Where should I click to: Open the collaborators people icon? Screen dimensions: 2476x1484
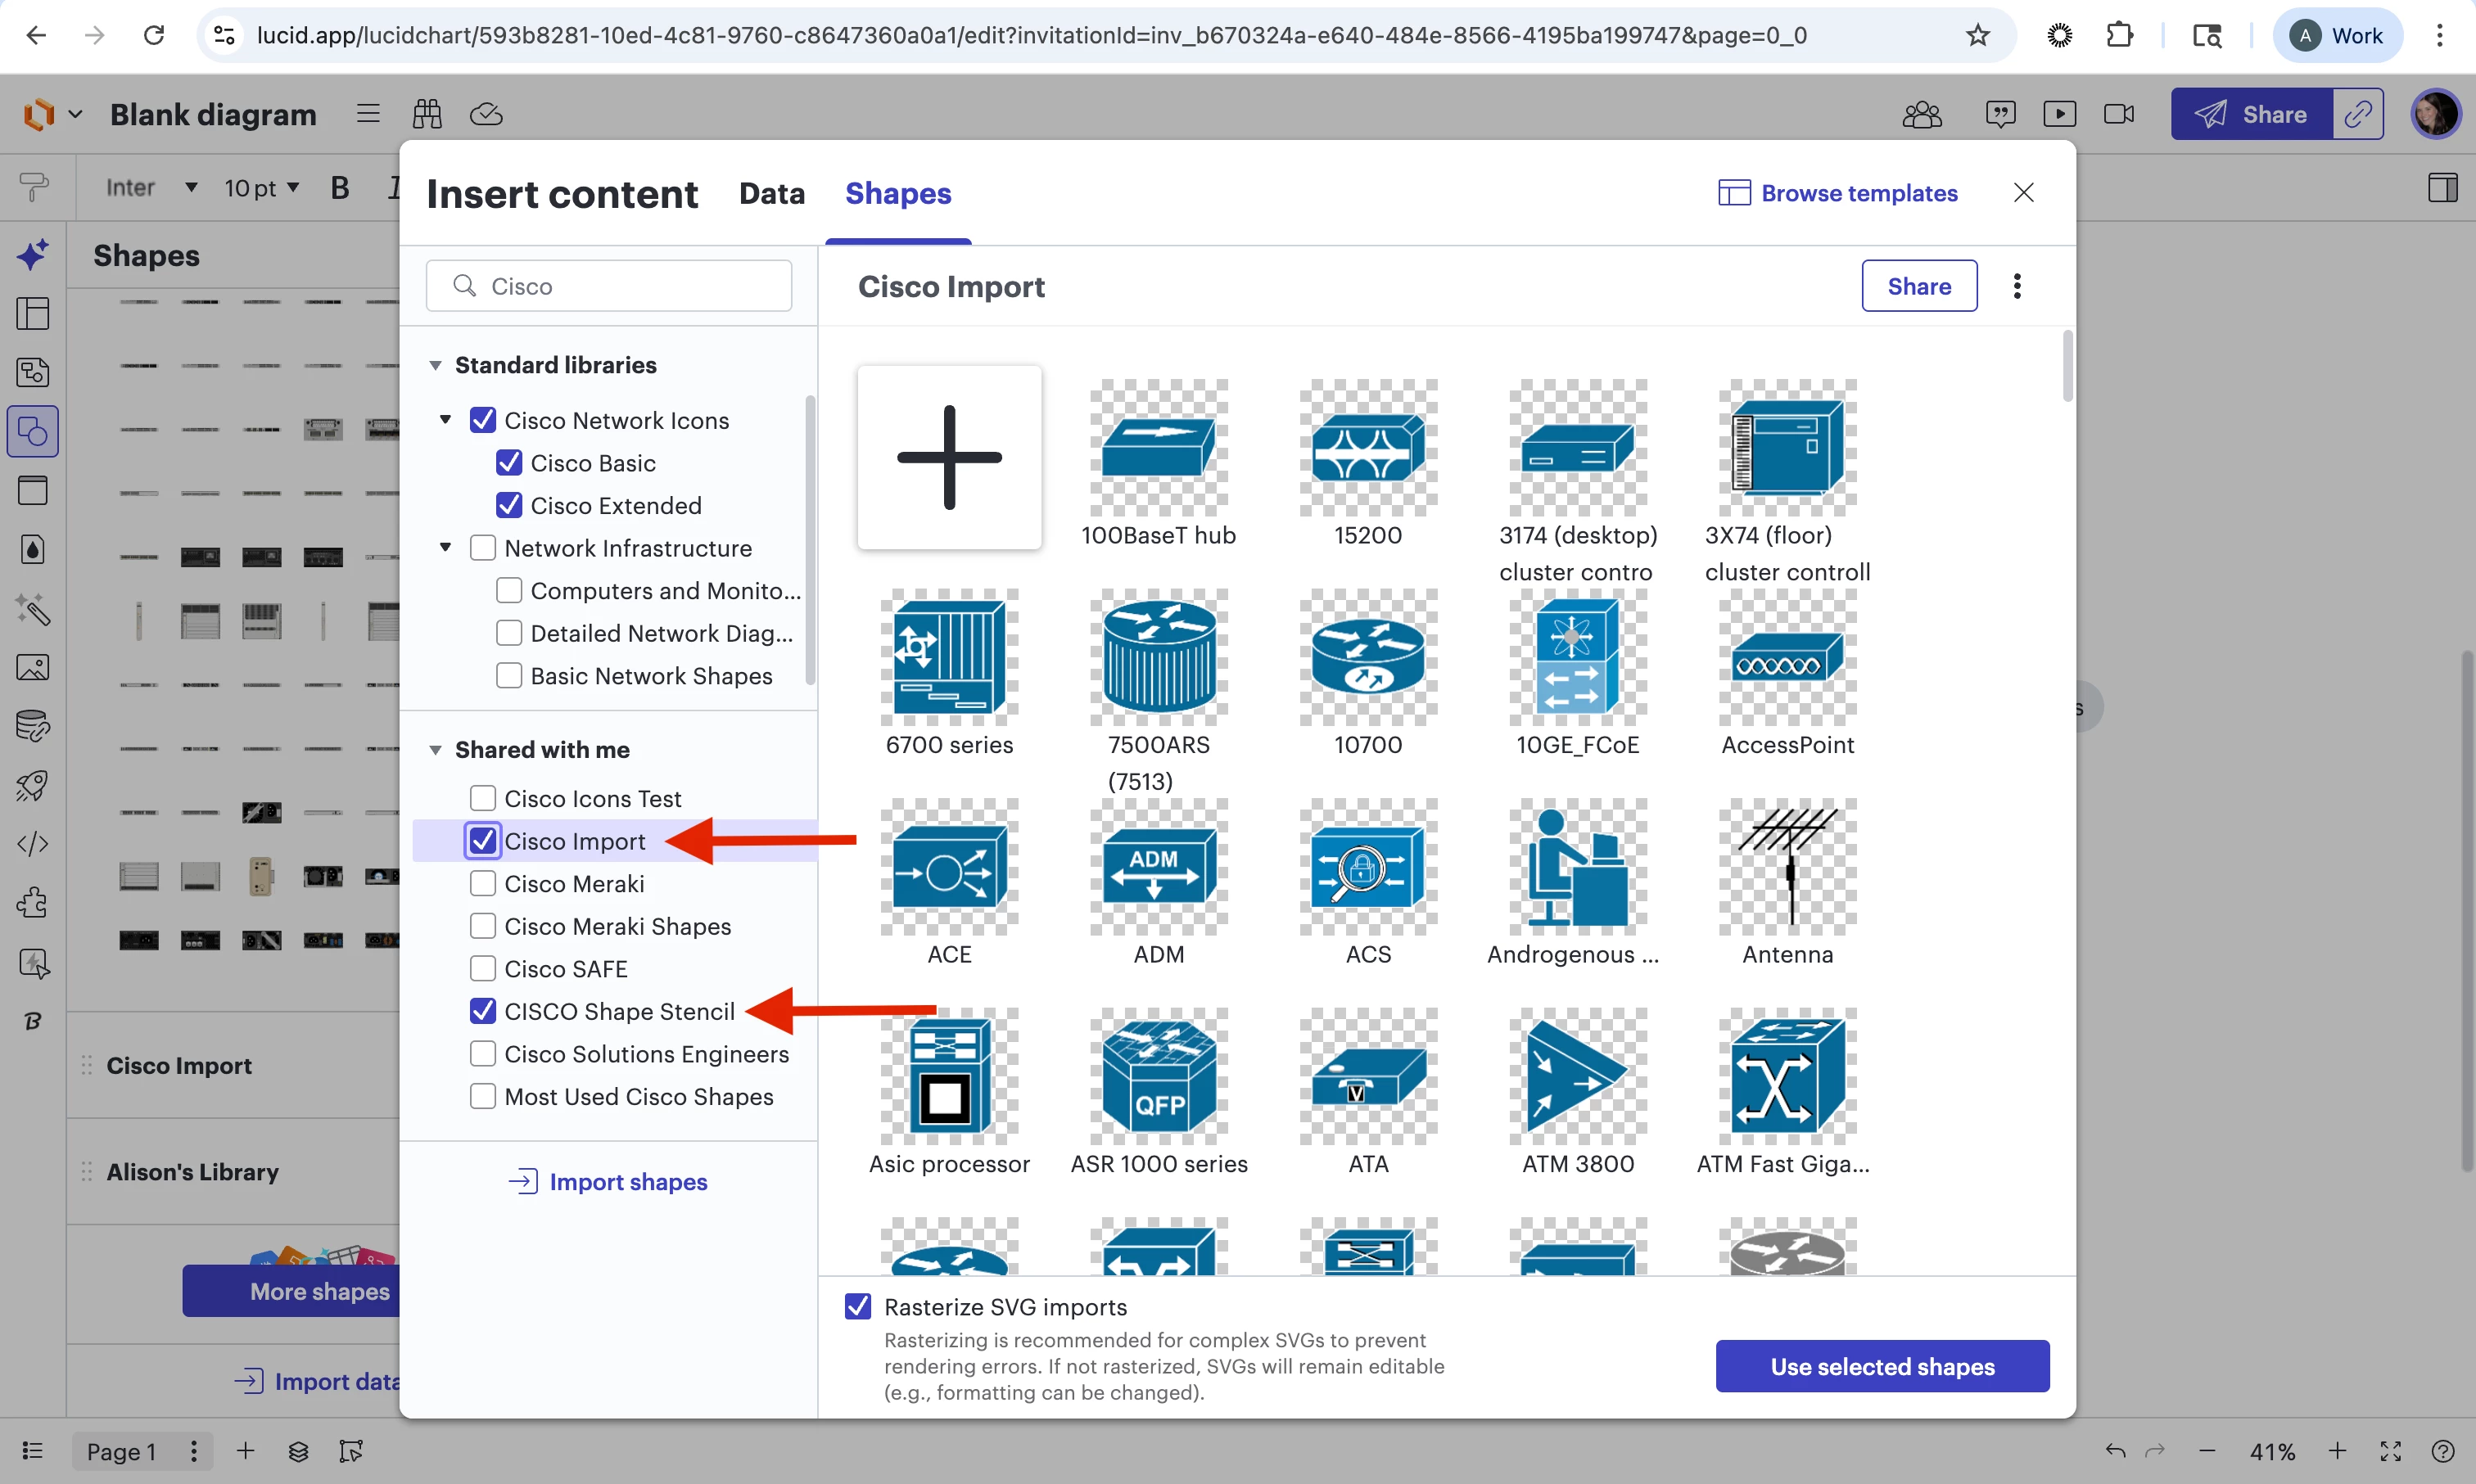click(x=1921, y=114)
